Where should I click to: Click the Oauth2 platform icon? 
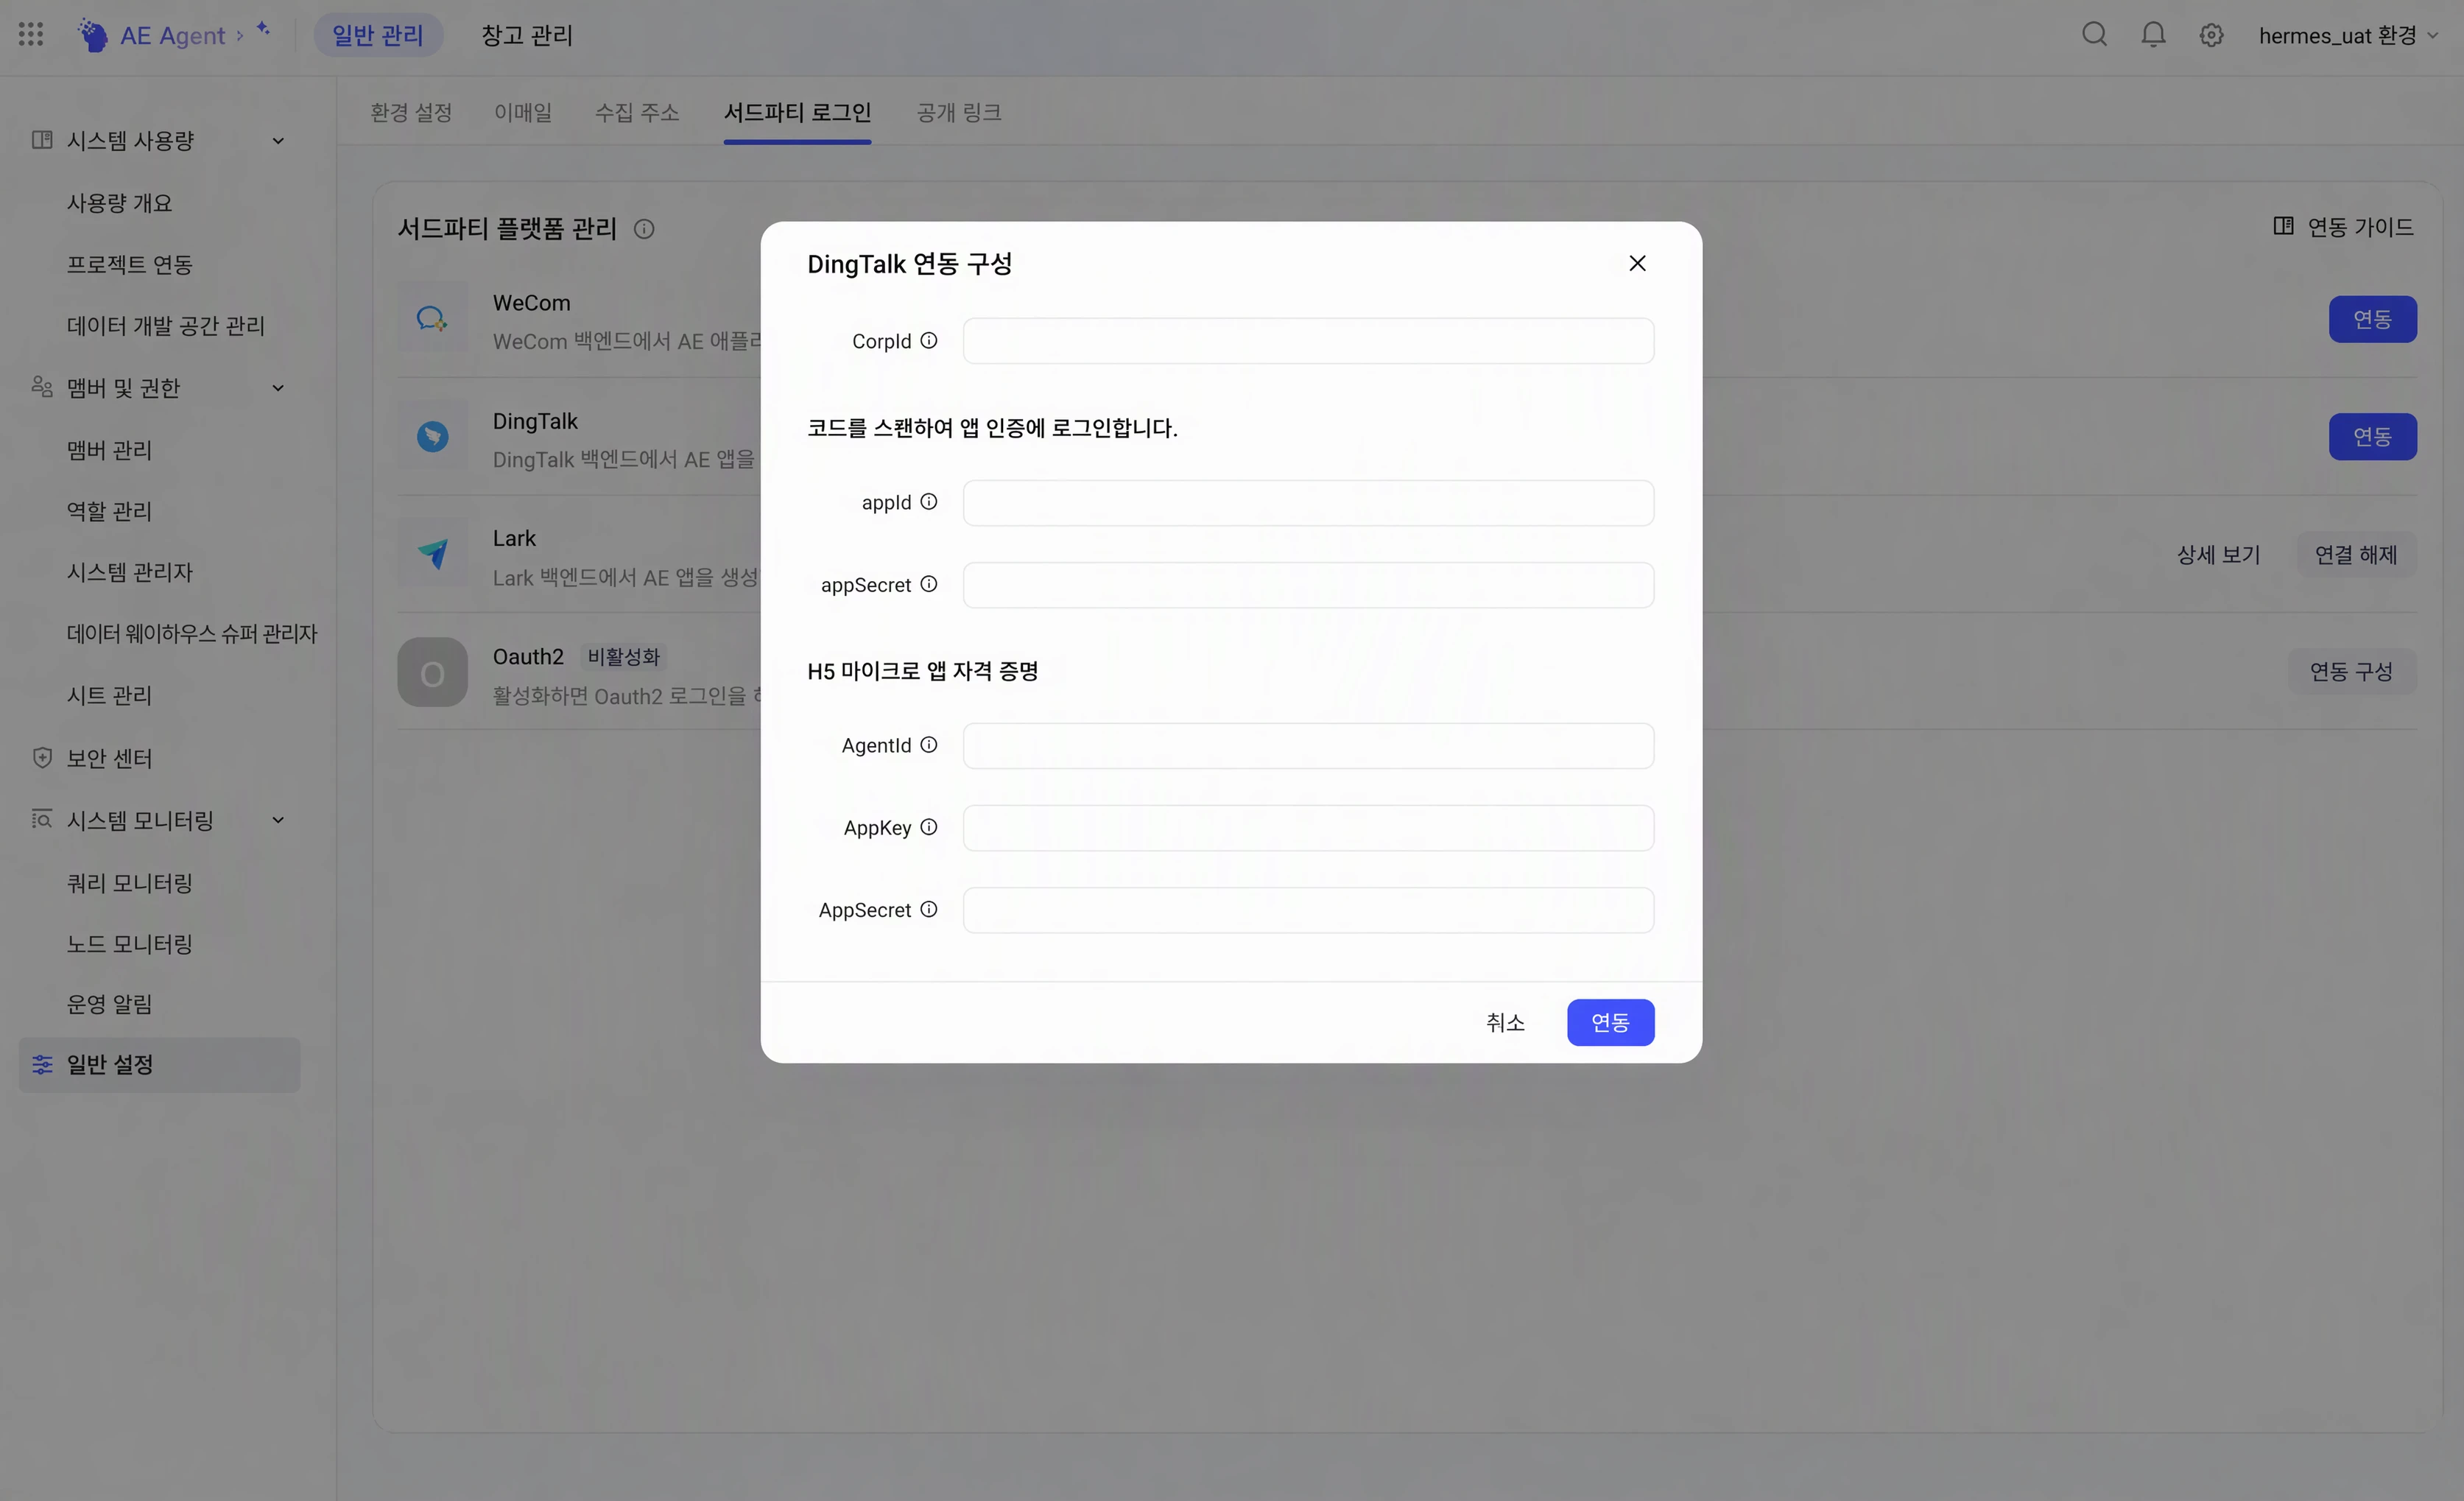(x=432, y=673)
